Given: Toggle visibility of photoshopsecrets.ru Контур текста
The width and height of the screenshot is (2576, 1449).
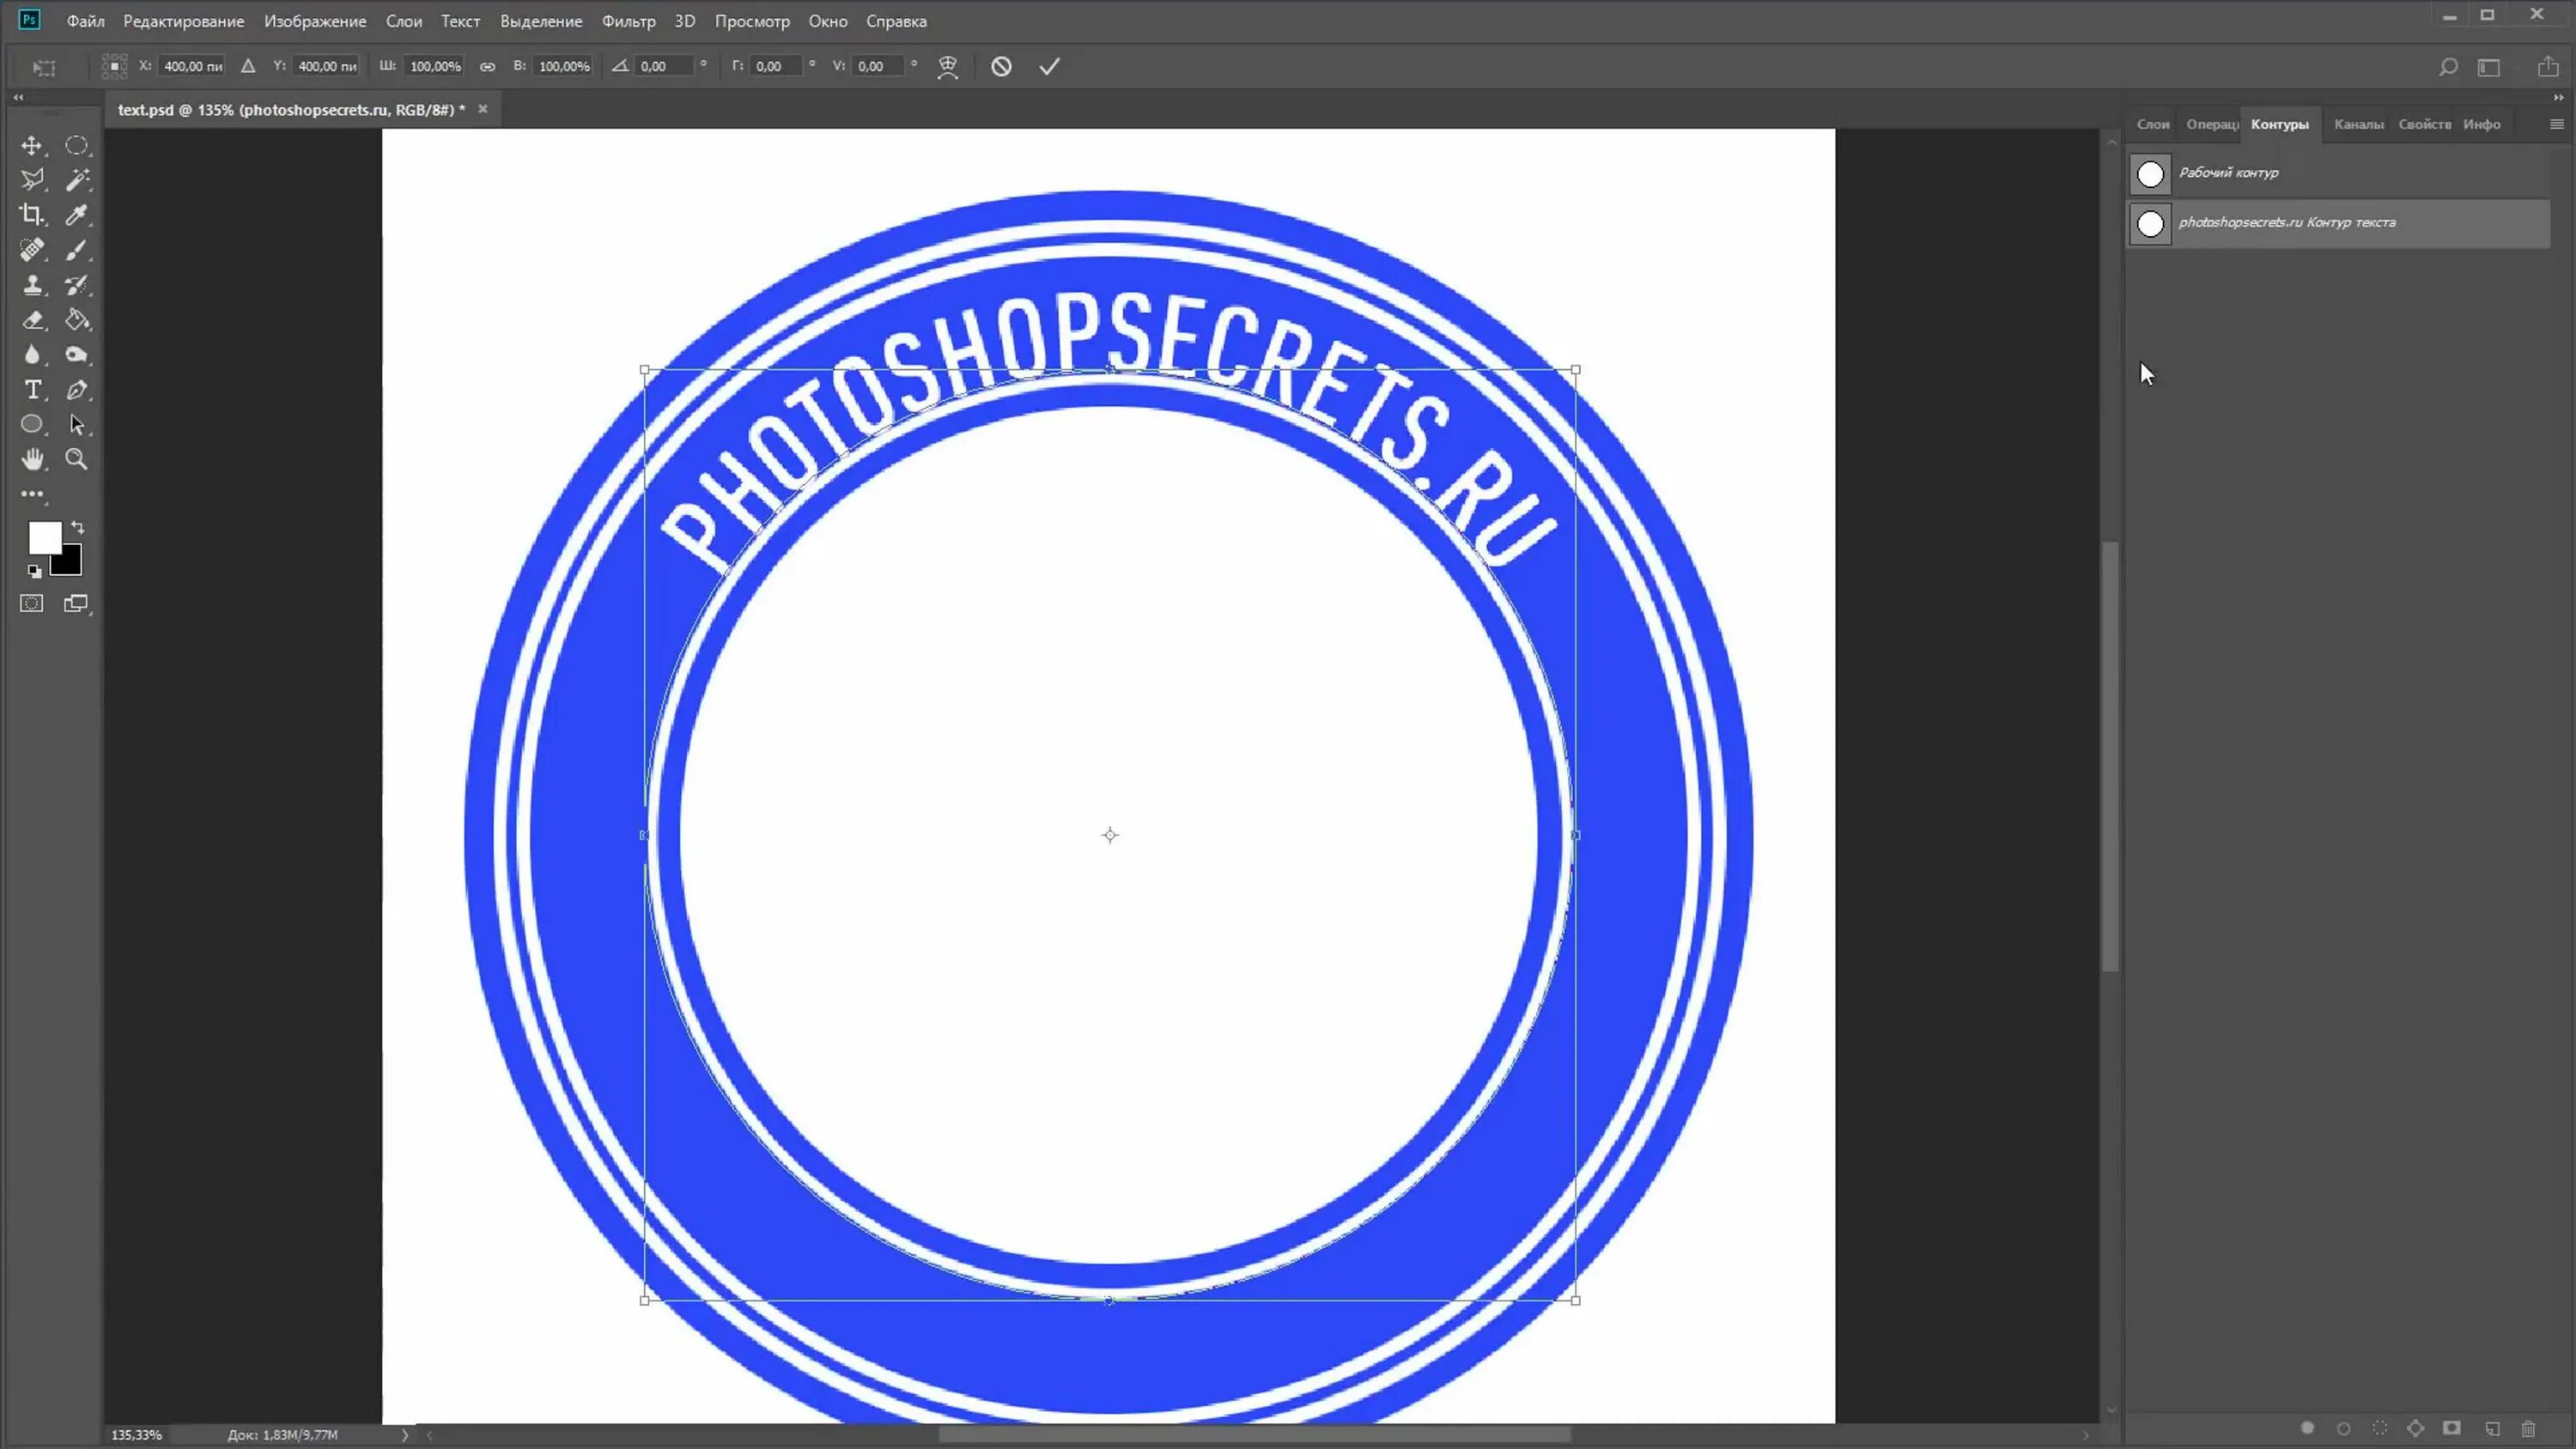Looking at the screenshot, I should pos(2151,221).
